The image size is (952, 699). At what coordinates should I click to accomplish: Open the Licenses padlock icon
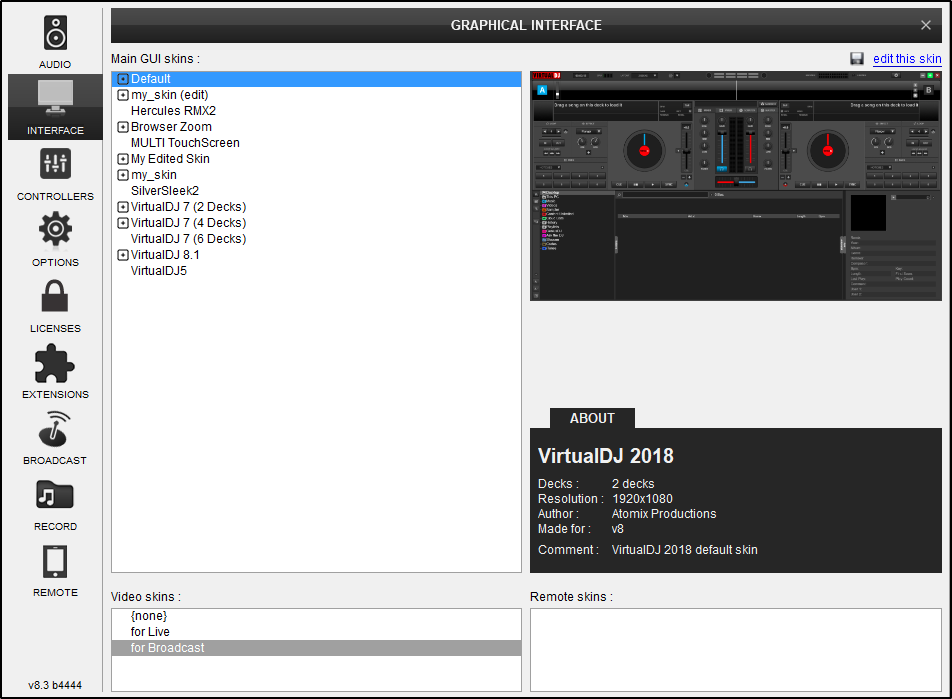pyautogui.click(x=55, y=296)
